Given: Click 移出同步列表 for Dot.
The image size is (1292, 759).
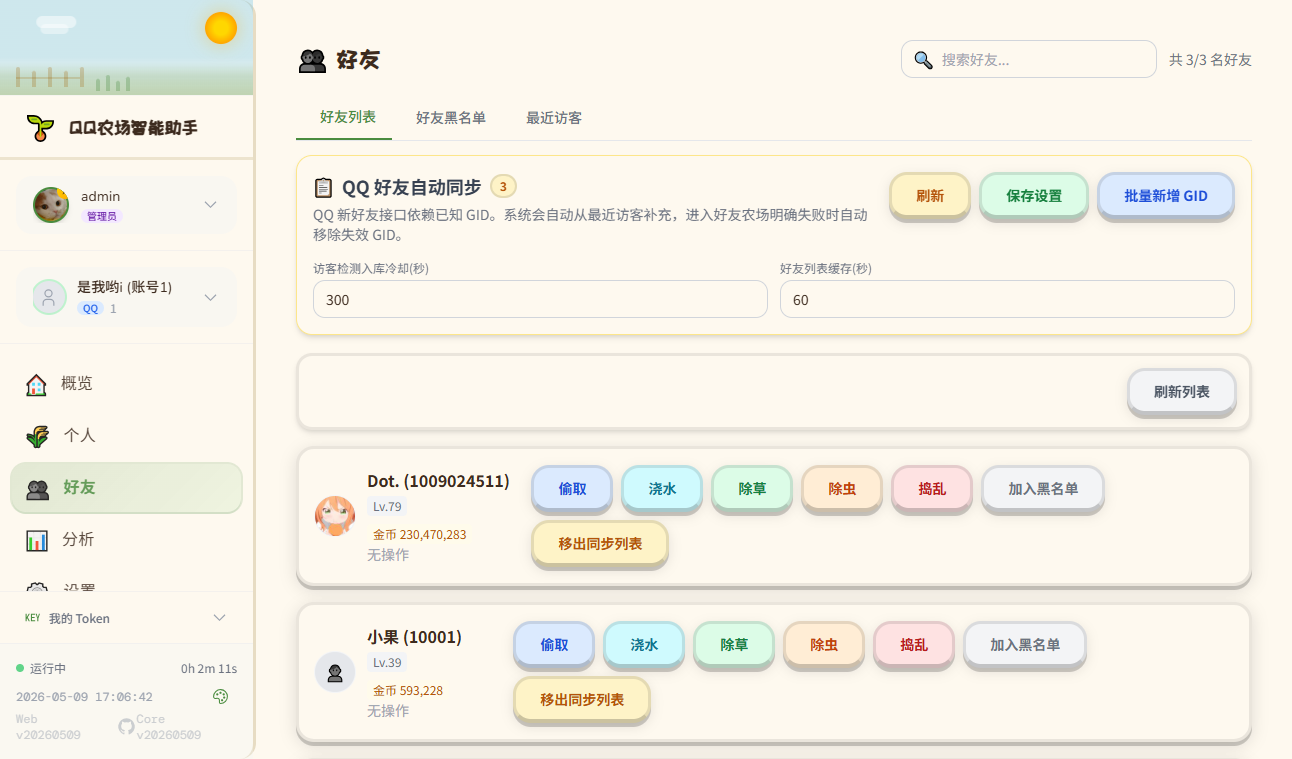Looking at the screenshot, I should click(600, 544).
